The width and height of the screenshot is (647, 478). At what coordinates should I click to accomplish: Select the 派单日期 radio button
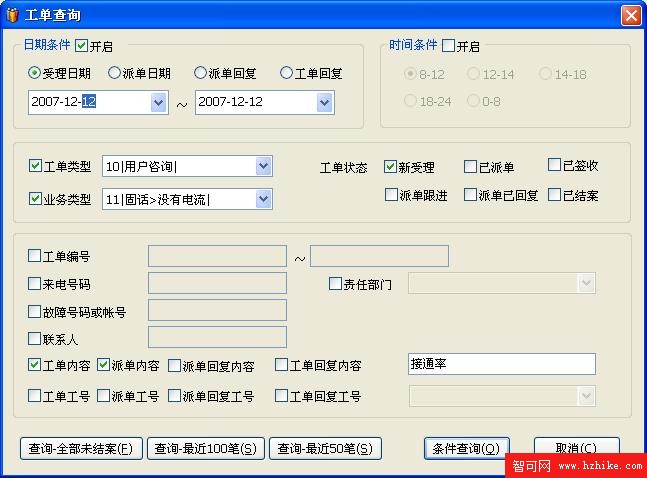pyautogui.click(x=114, y=73)
